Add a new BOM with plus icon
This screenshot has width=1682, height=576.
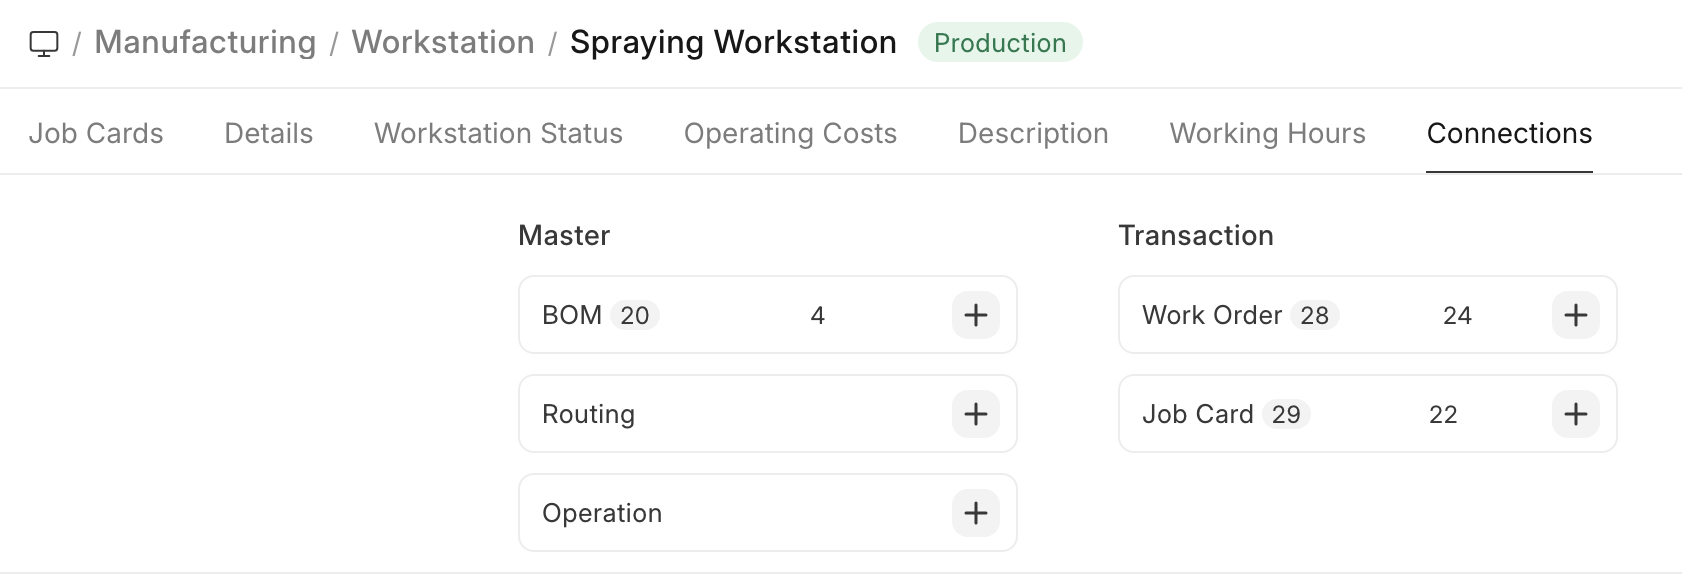[975, 315]
